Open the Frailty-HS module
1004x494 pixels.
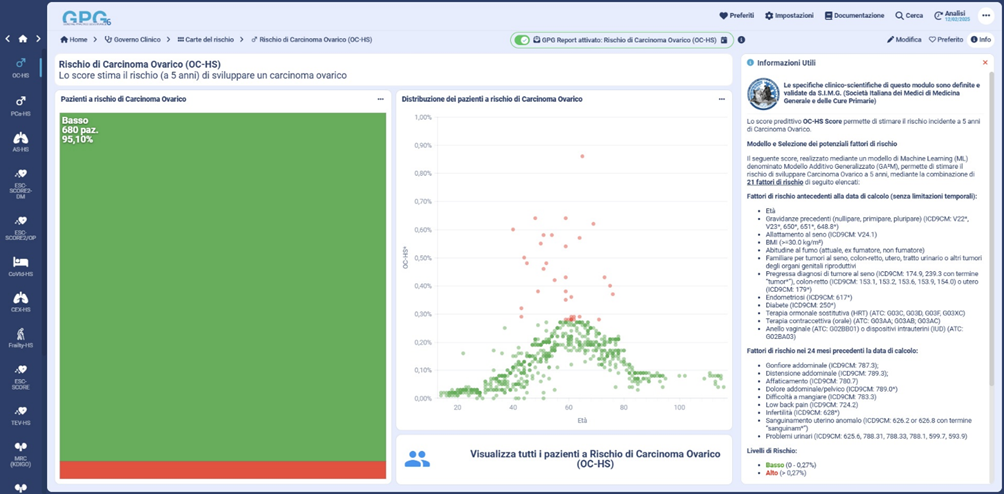click(x=20, y=338)
